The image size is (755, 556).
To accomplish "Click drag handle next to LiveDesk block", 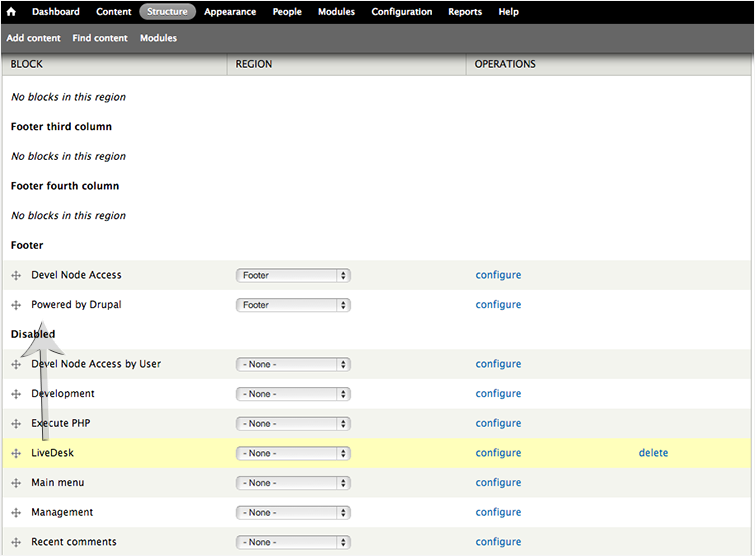I will point(16,454).
